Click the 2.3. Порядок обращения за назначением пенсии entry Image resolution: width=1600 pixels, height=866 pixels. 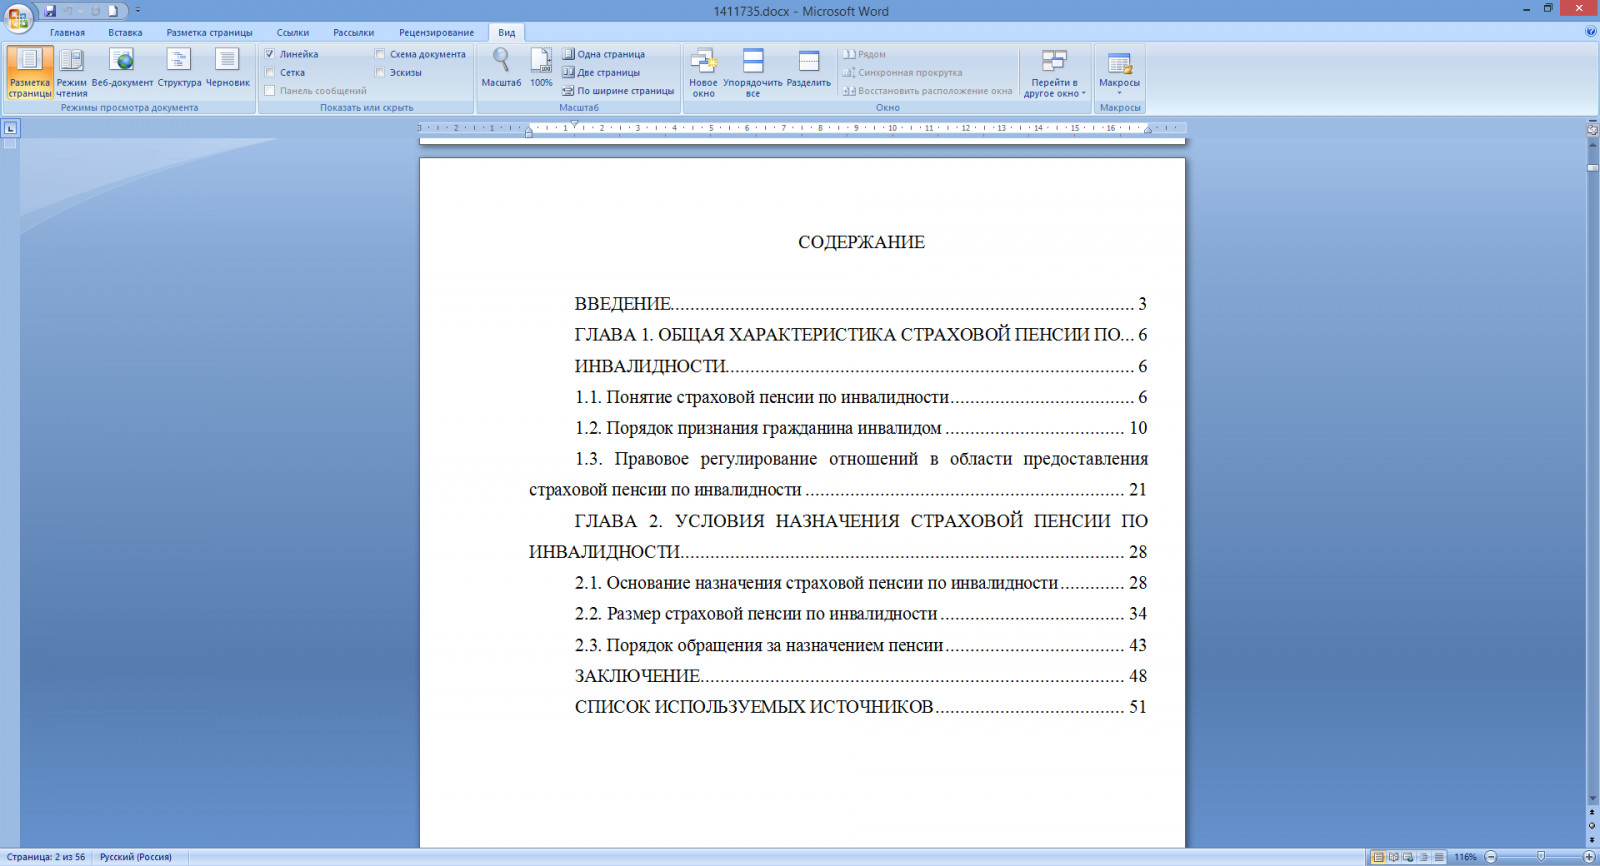coord(861,645)
